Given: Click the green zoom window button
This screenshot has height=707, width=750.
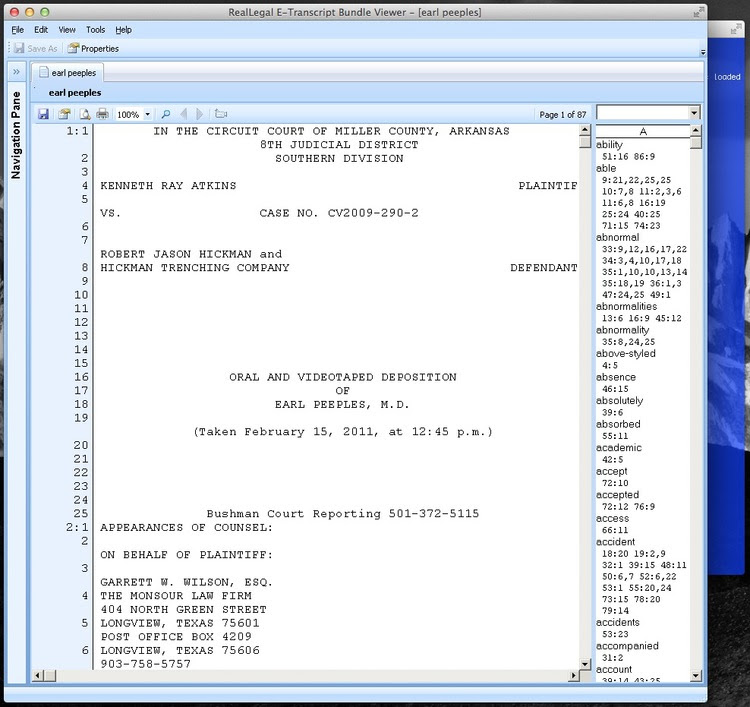Looking at the screenshot, I should [44, 12].
